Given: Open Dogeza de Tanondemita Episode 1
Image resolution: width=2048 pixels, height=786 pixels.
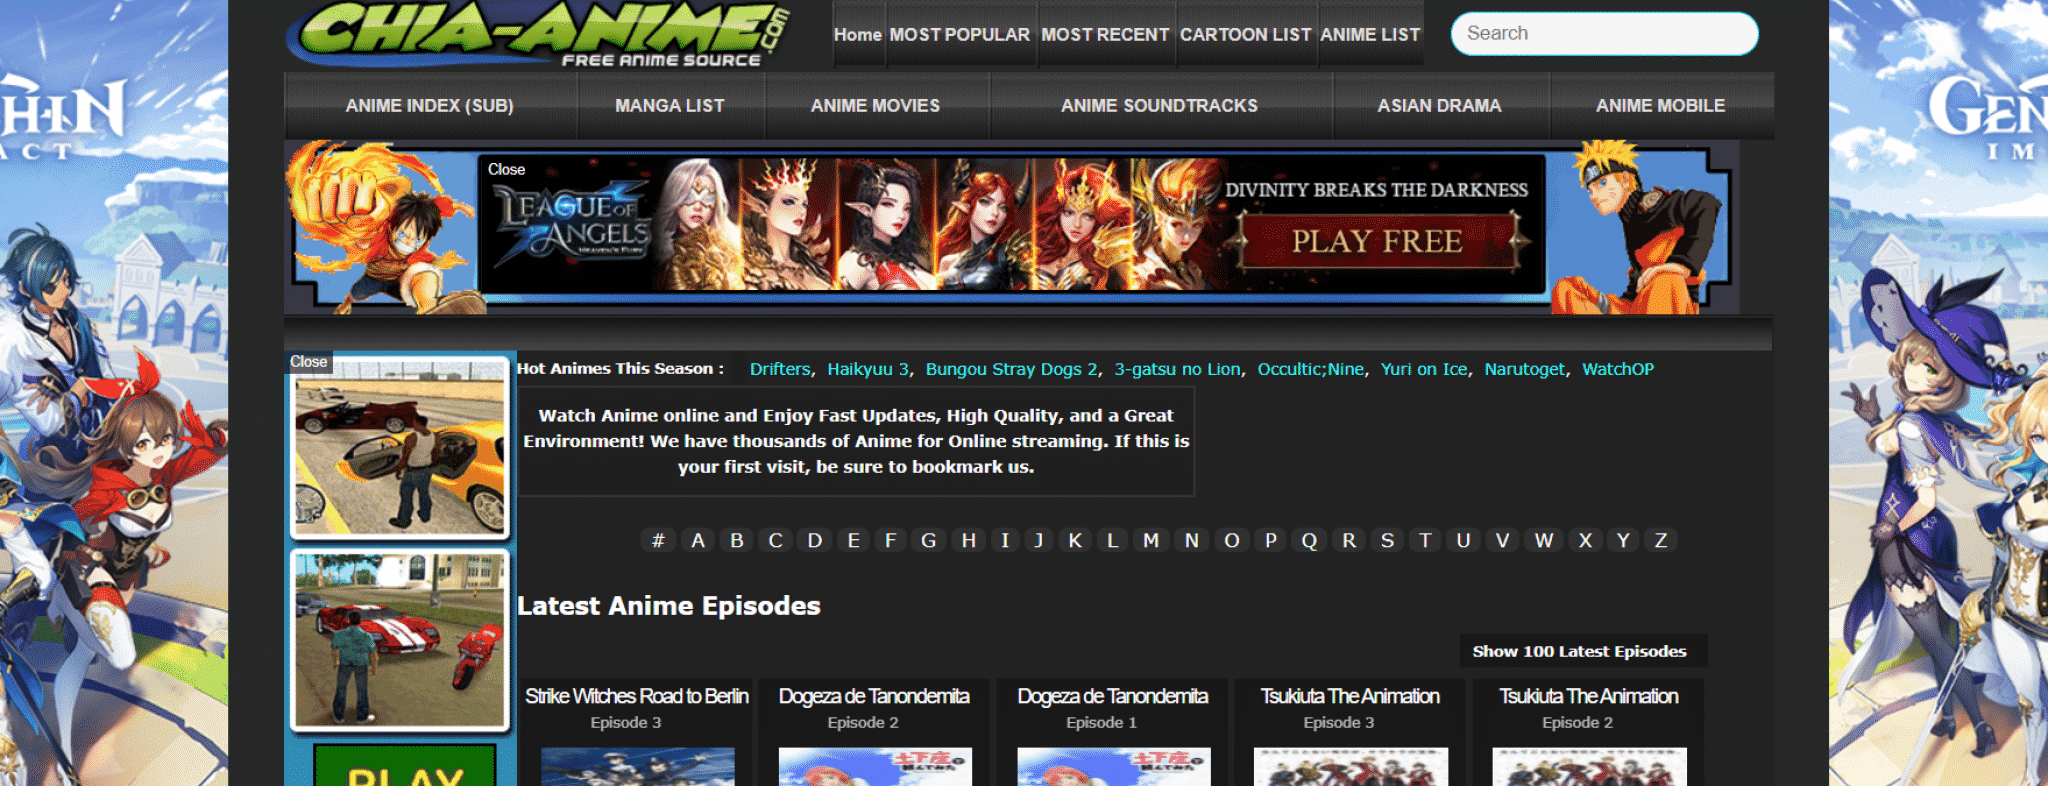Looking at the screenshot, I should click(x=1113, y=696).
